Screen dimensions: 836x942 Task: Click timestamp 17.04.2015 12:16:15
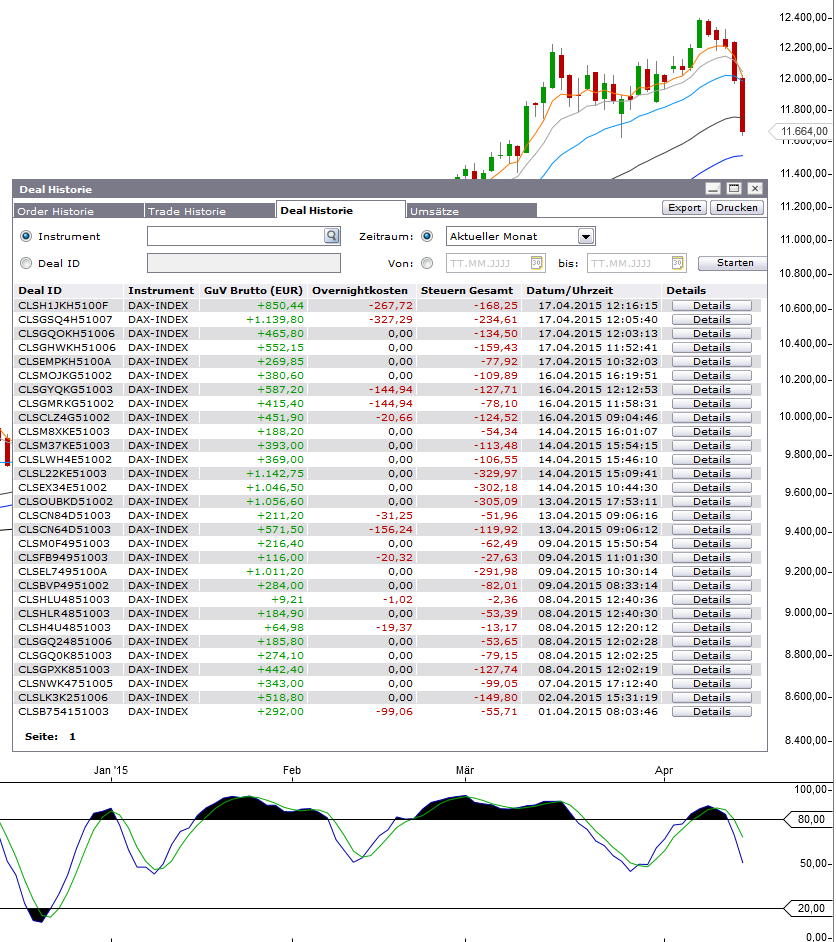pyautogui.click(x=598, y=306)
